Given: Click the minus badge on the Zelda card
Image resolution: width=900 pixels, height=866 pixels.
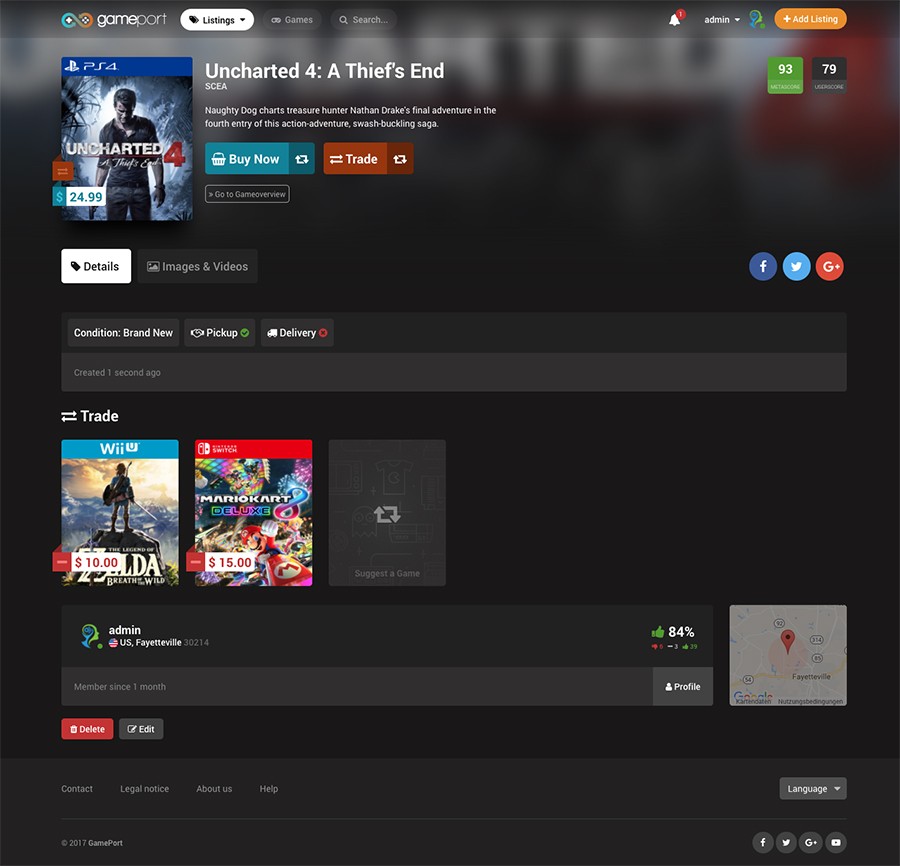Looking at the screenshot, I should [61, 562].
